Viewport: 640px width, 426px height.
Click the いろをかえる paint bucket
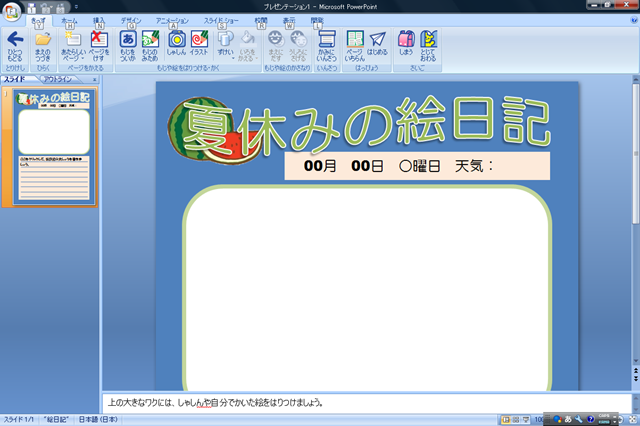(247, 39)
